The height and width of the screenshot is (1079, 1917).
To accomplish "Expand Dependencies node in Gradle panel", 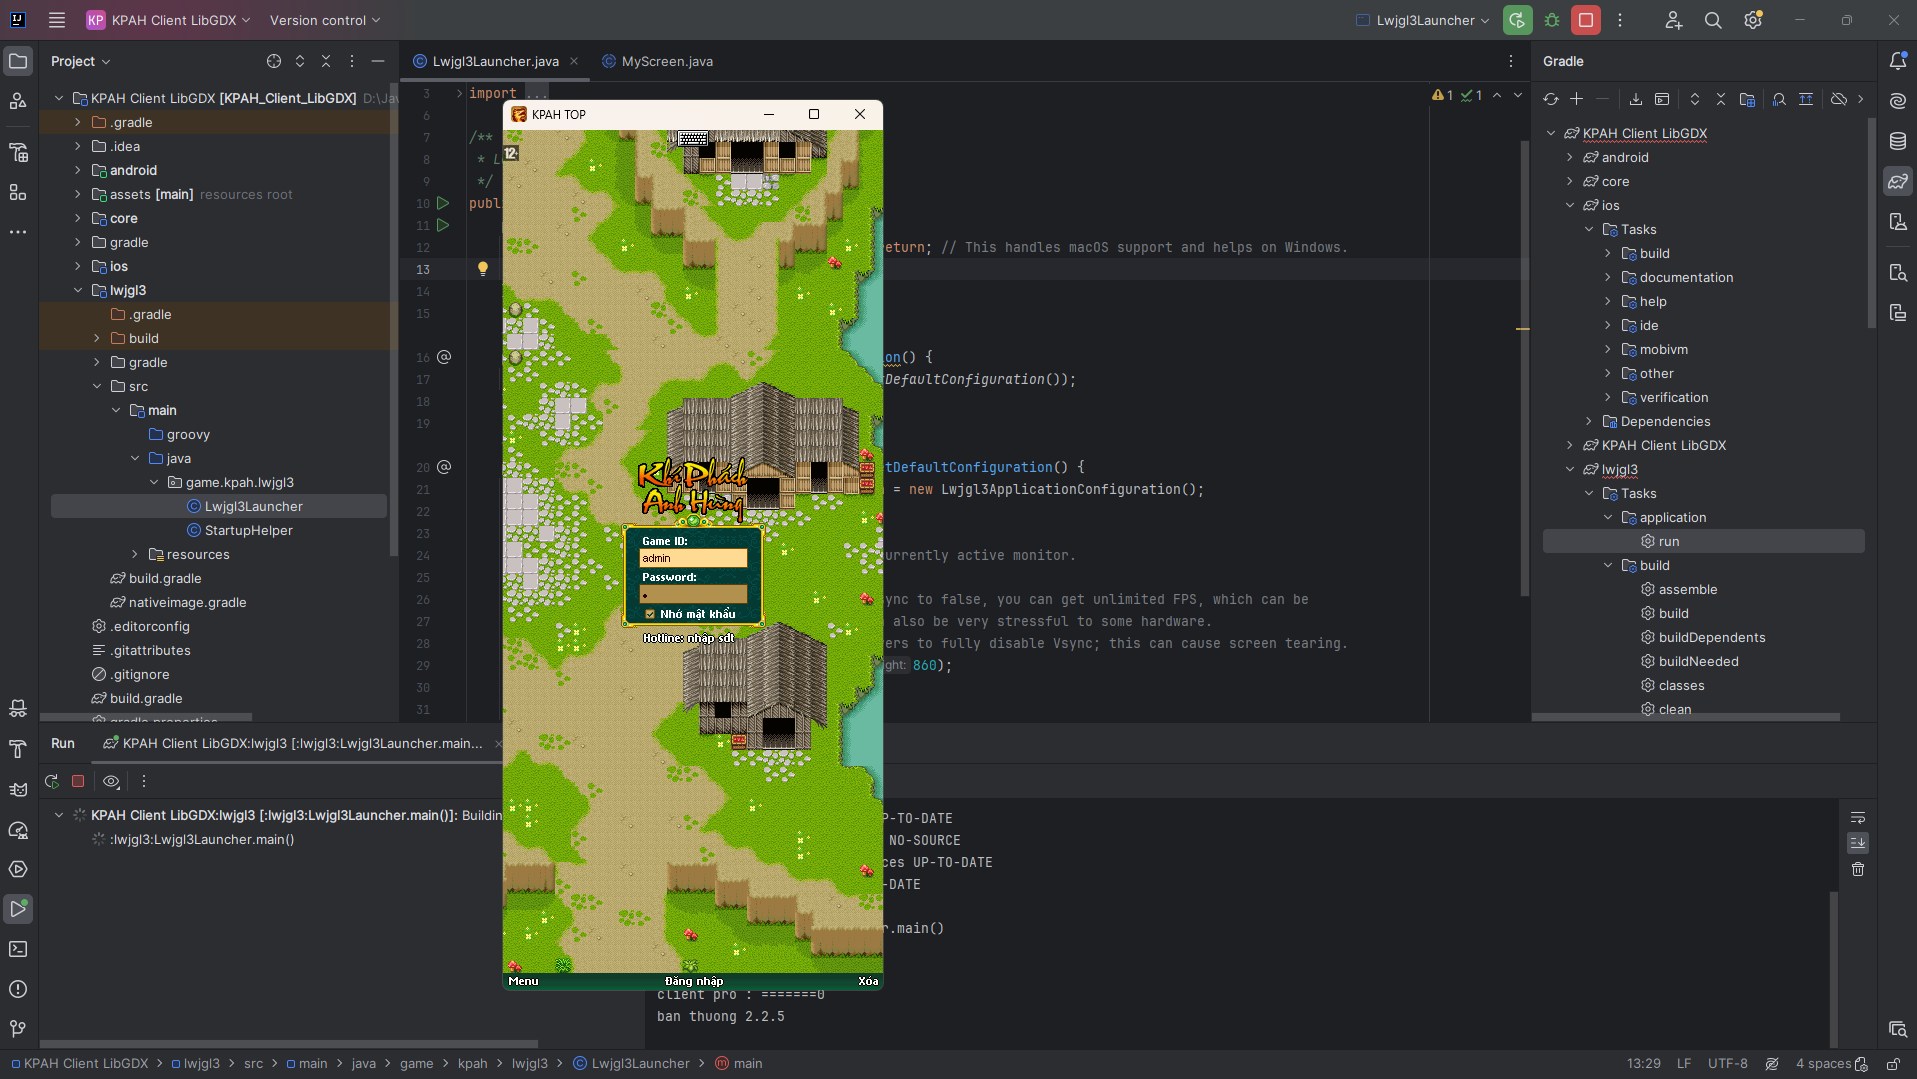I will [x=1589, y=421].
